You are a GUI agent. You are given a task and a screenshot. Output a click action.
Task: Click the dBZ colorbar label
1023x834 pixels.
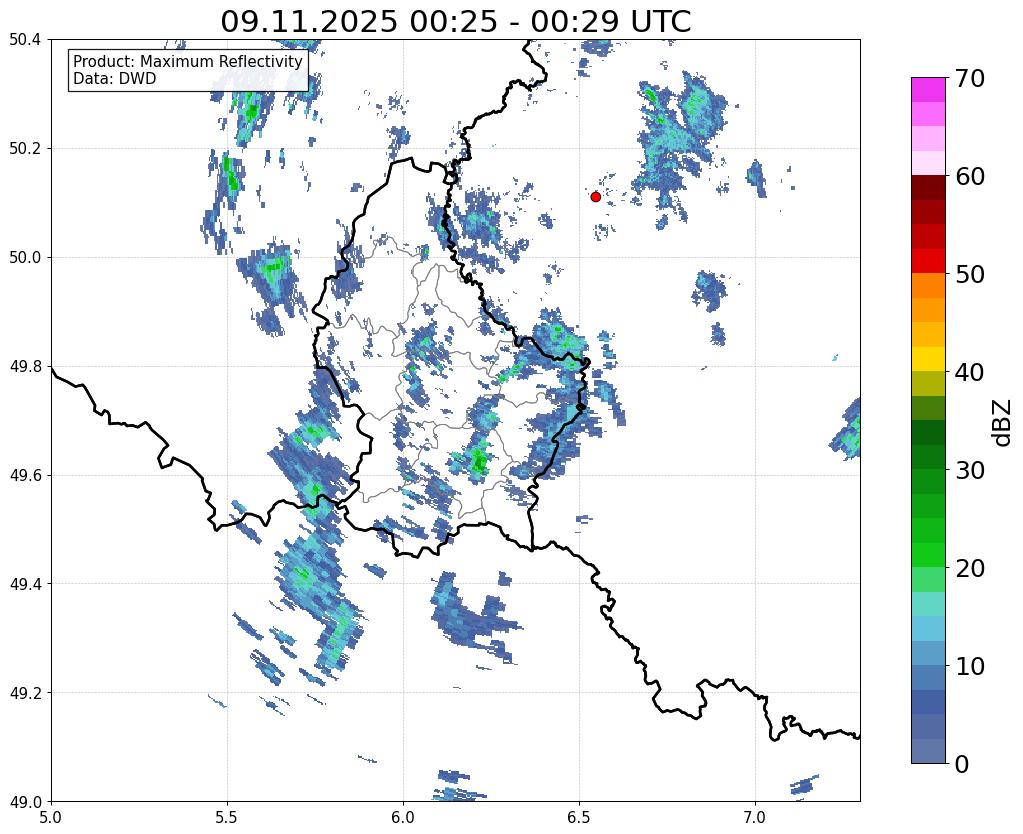(1002, 423)
